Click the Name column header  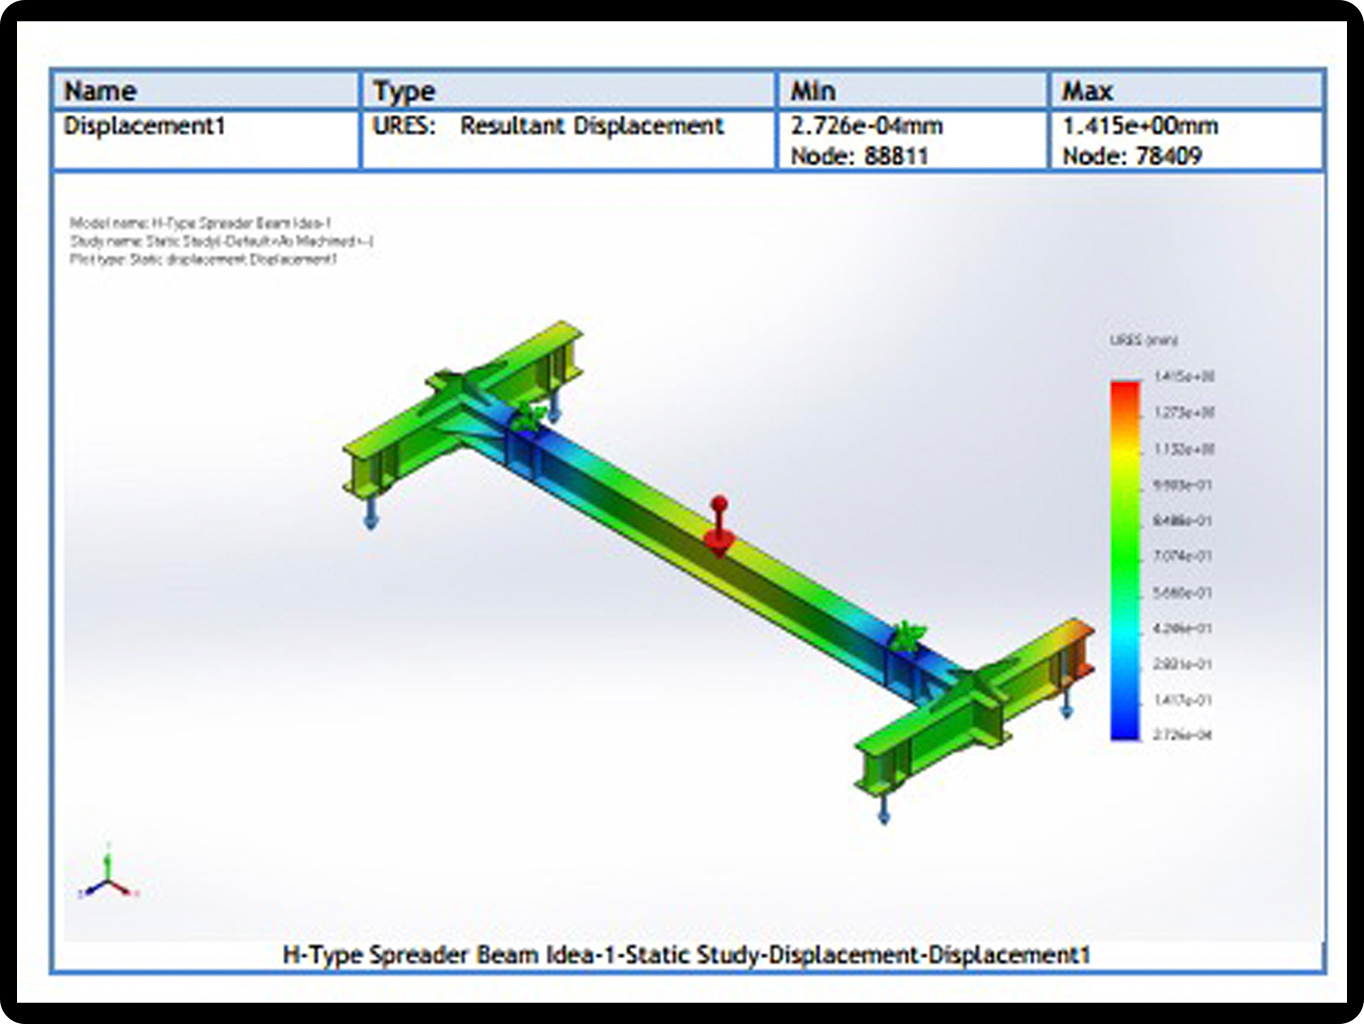(x=100, y=91)
